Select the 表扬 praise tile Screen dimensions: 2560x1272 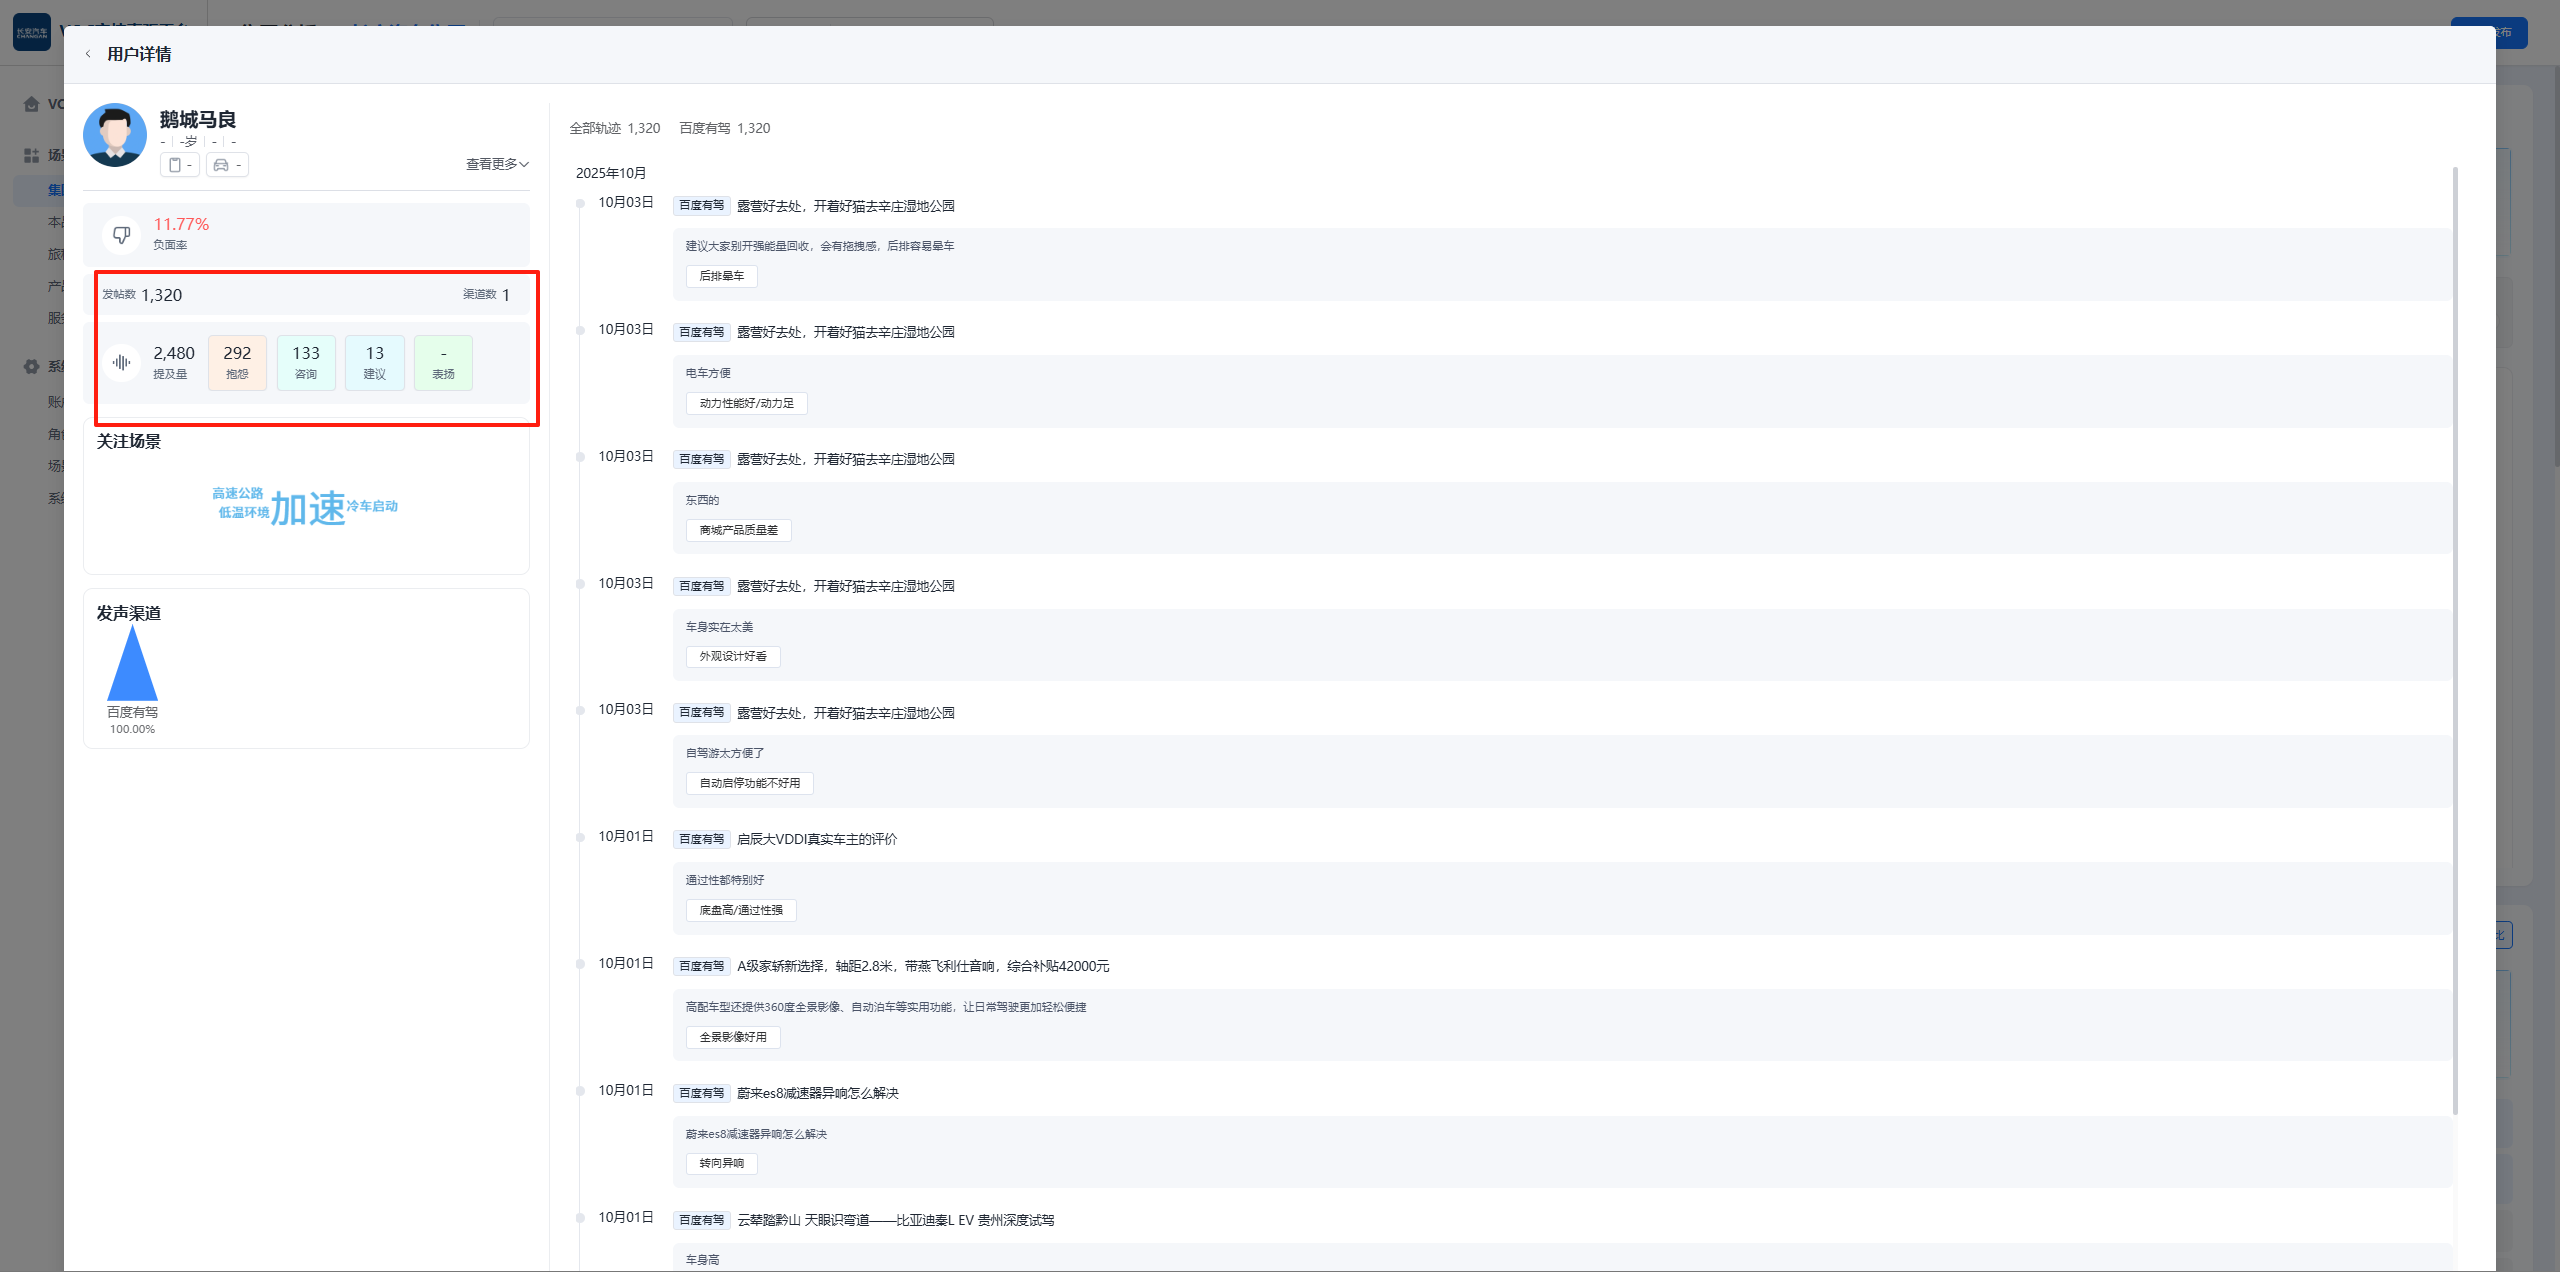click(x=443, y=362)
